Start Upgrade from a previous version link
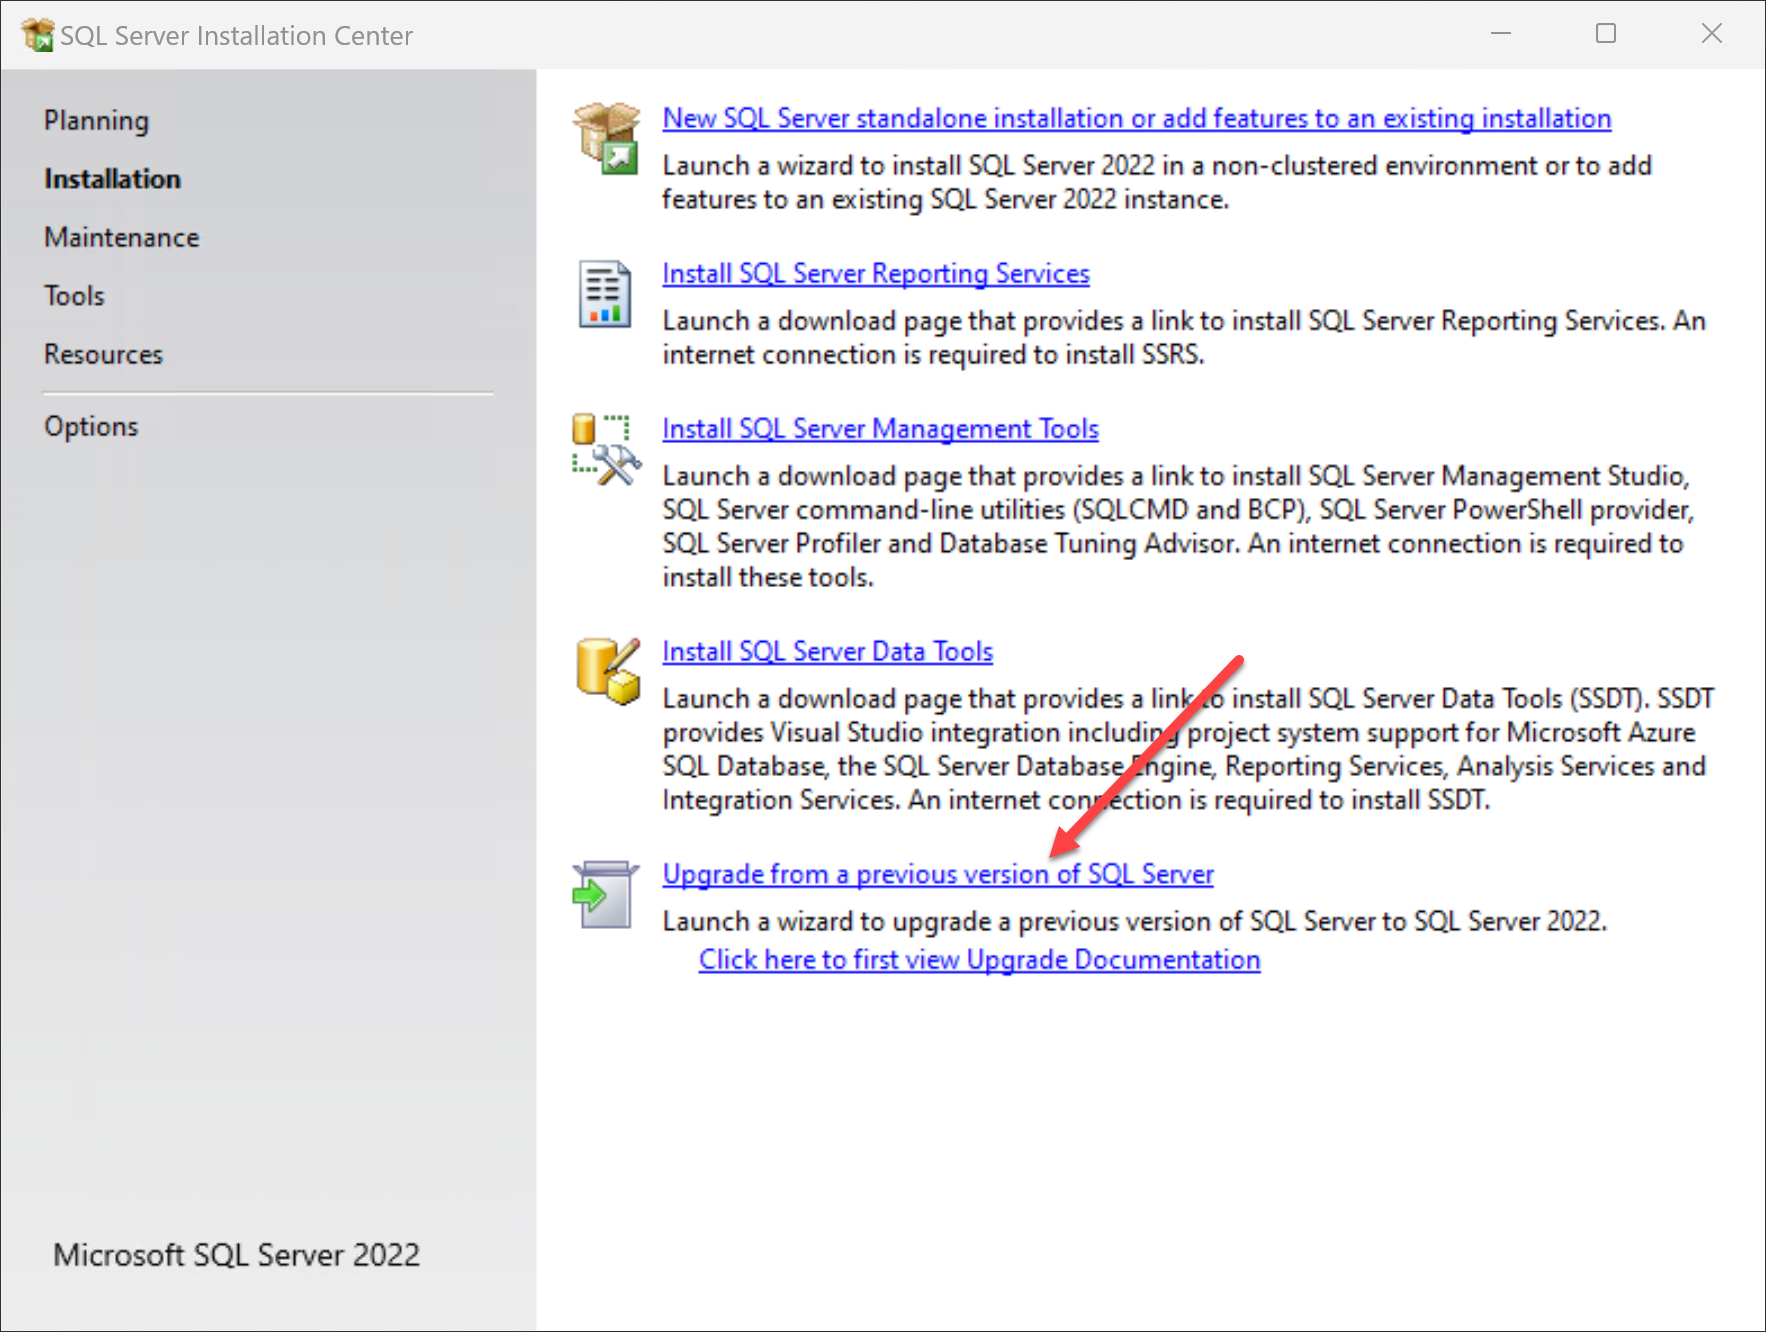Screen dimensions: 1766x1332 tap(937, 875)
